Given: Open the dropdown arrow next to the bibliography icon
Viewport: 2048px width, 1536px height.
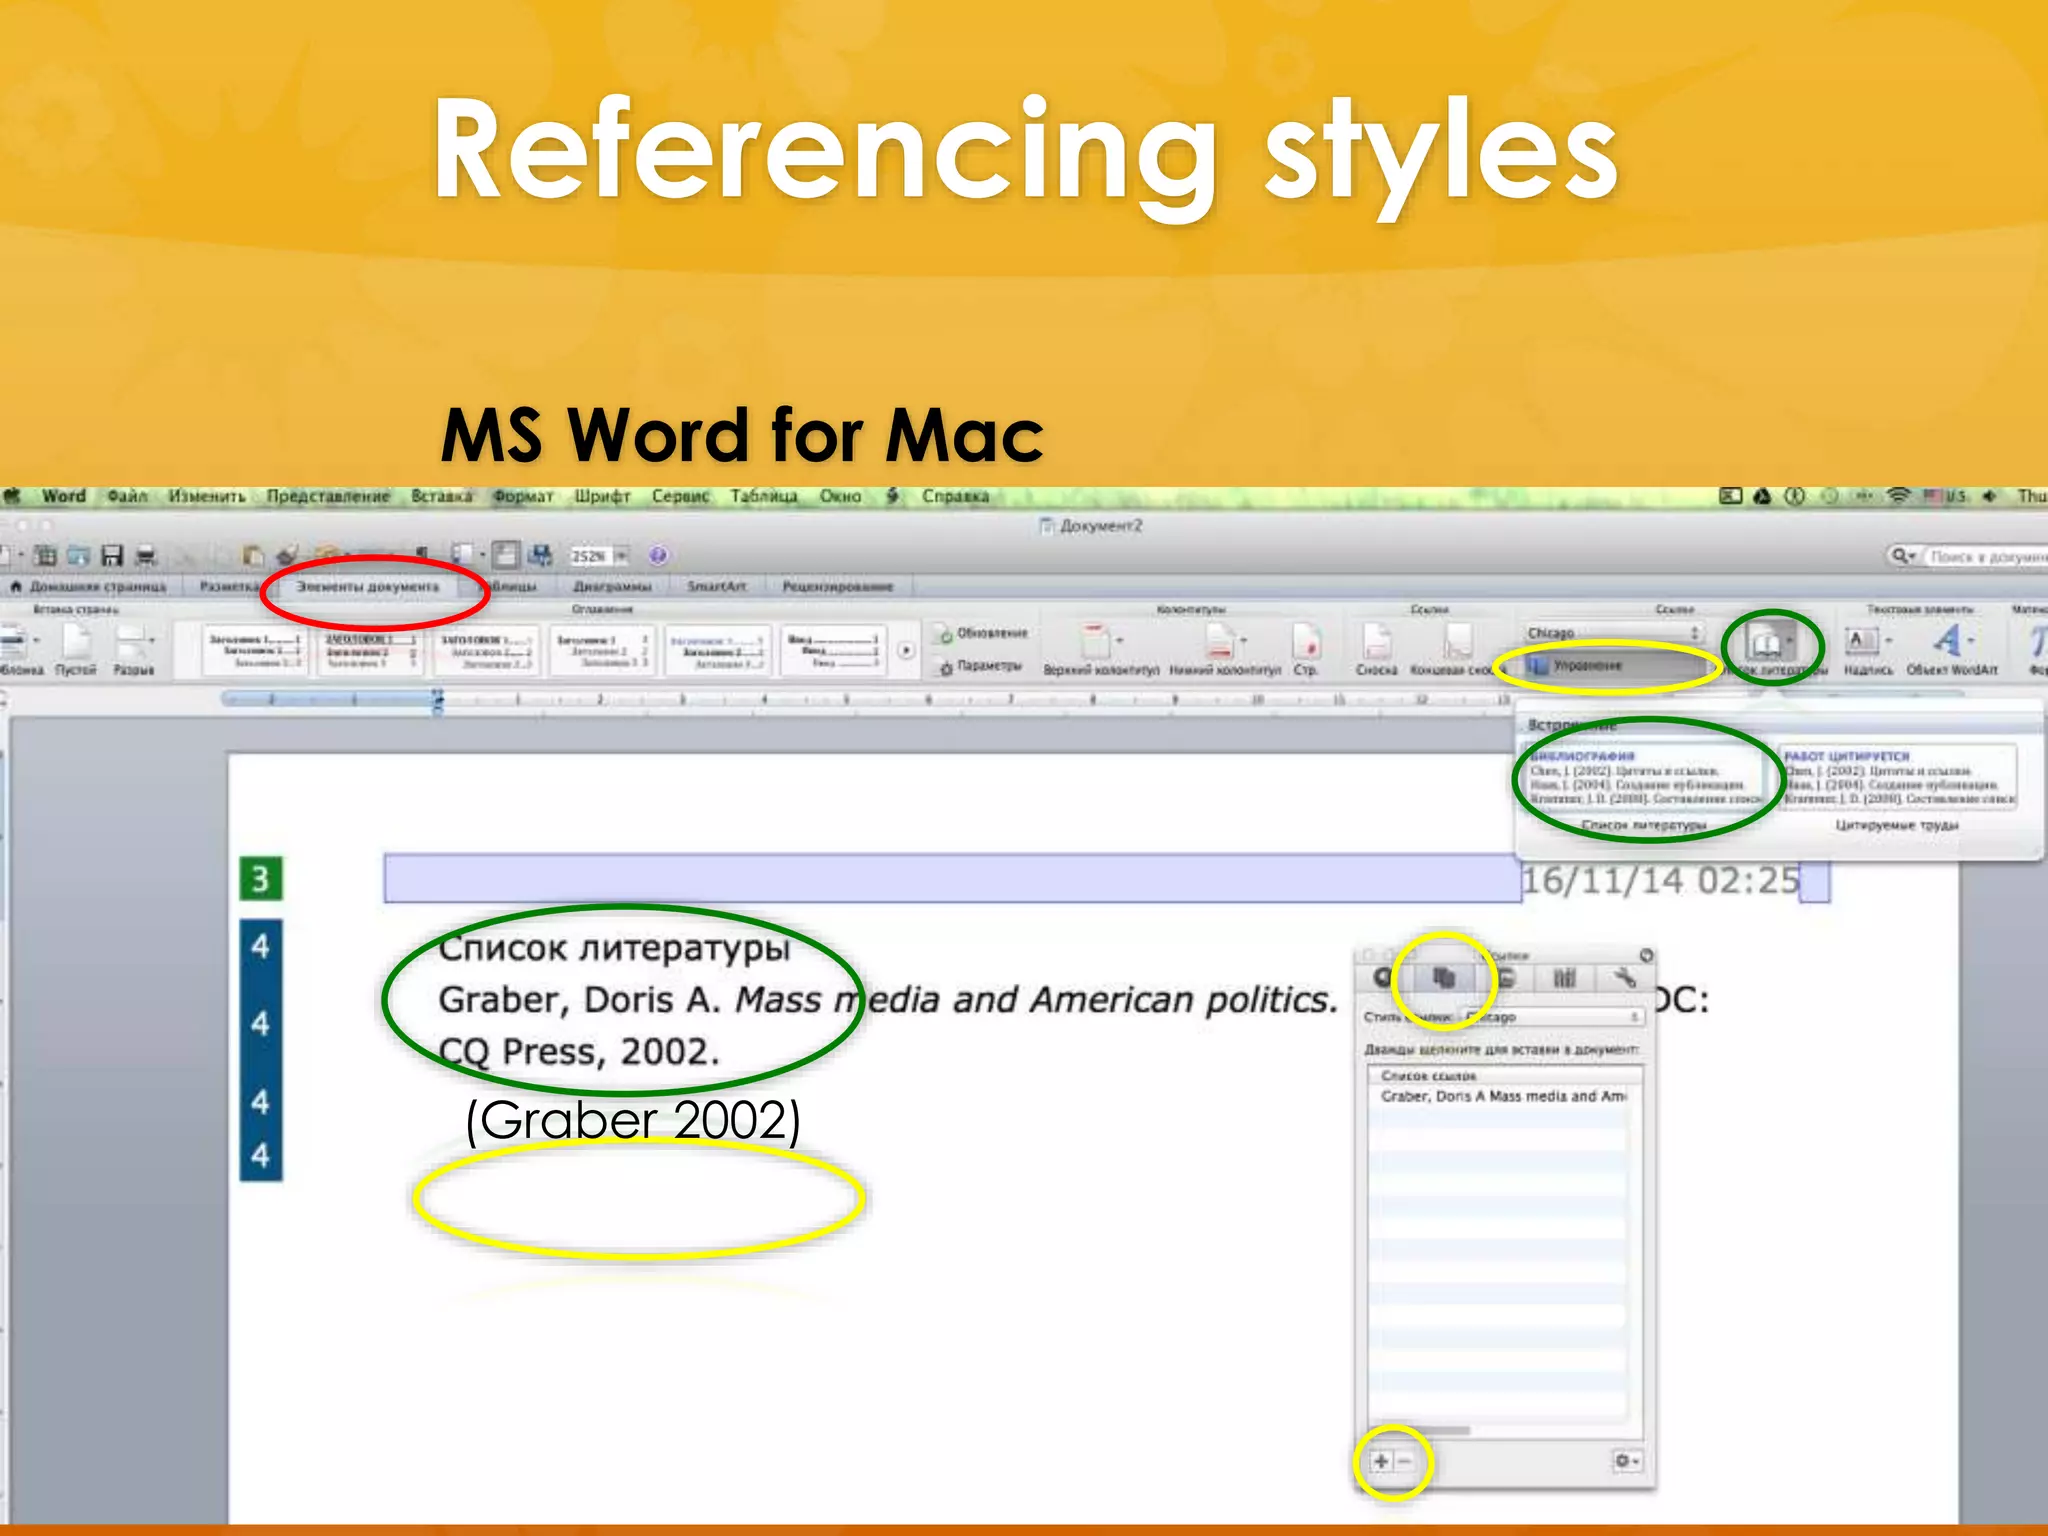Looking at the screenshot, I should pyautogui.click(x=1790, y=641).
